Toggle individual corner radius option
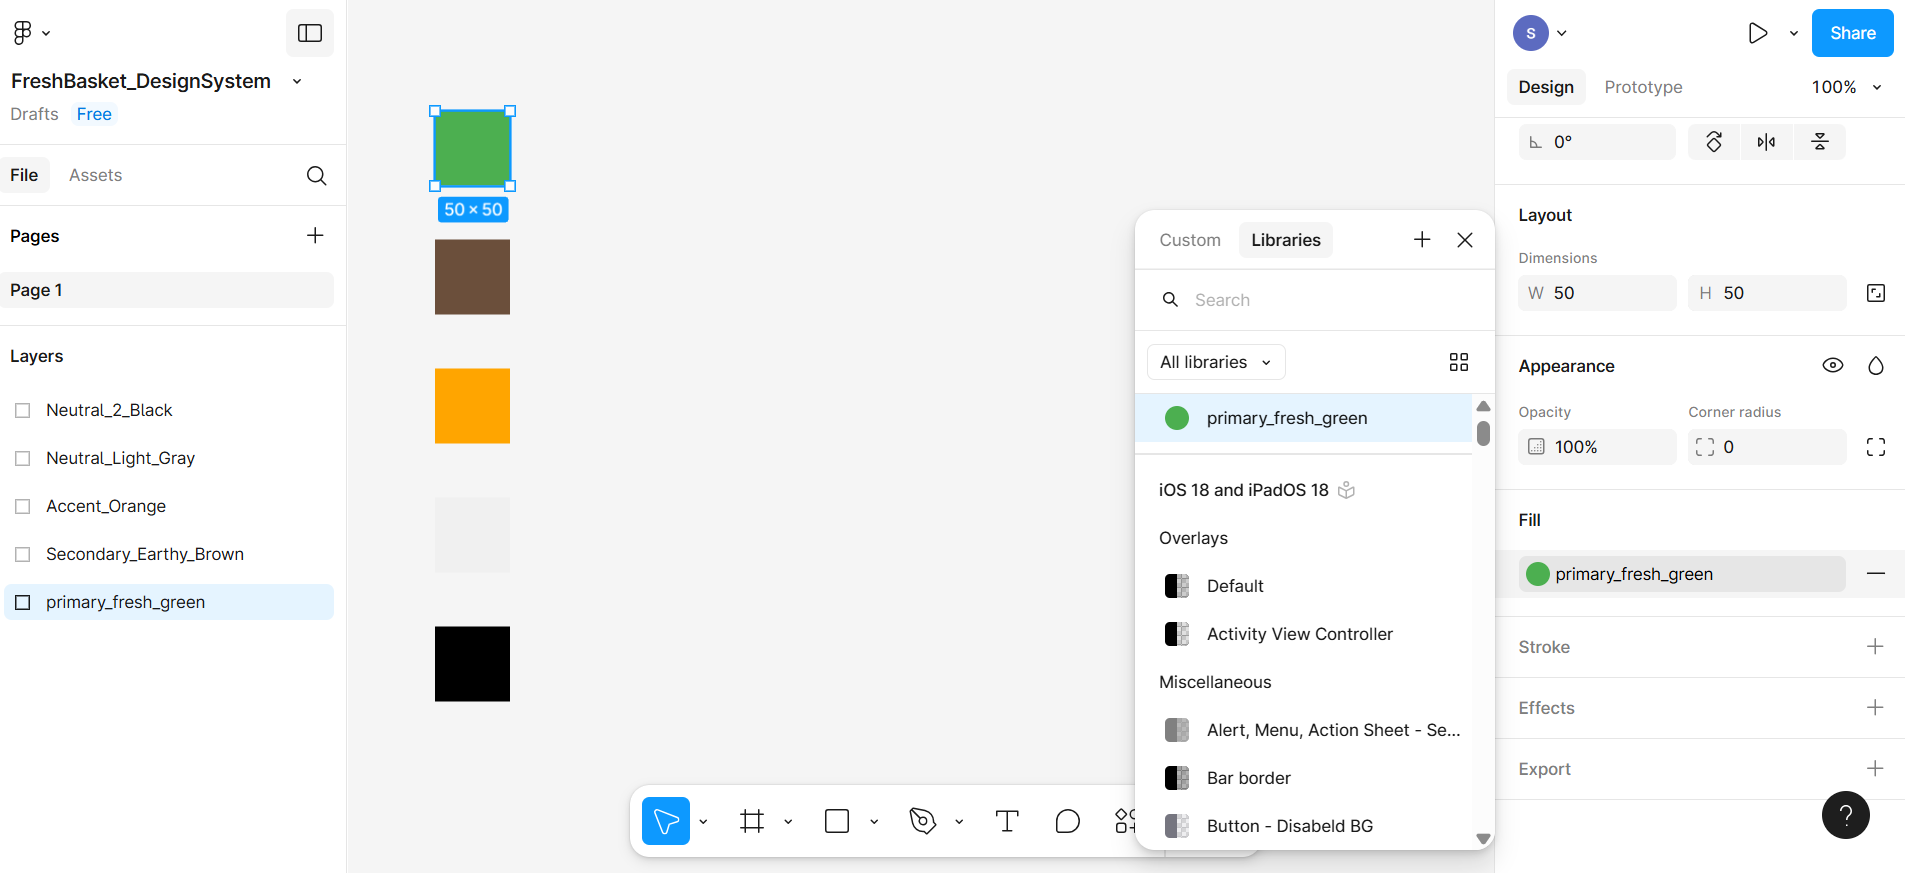 (1875, 447)
